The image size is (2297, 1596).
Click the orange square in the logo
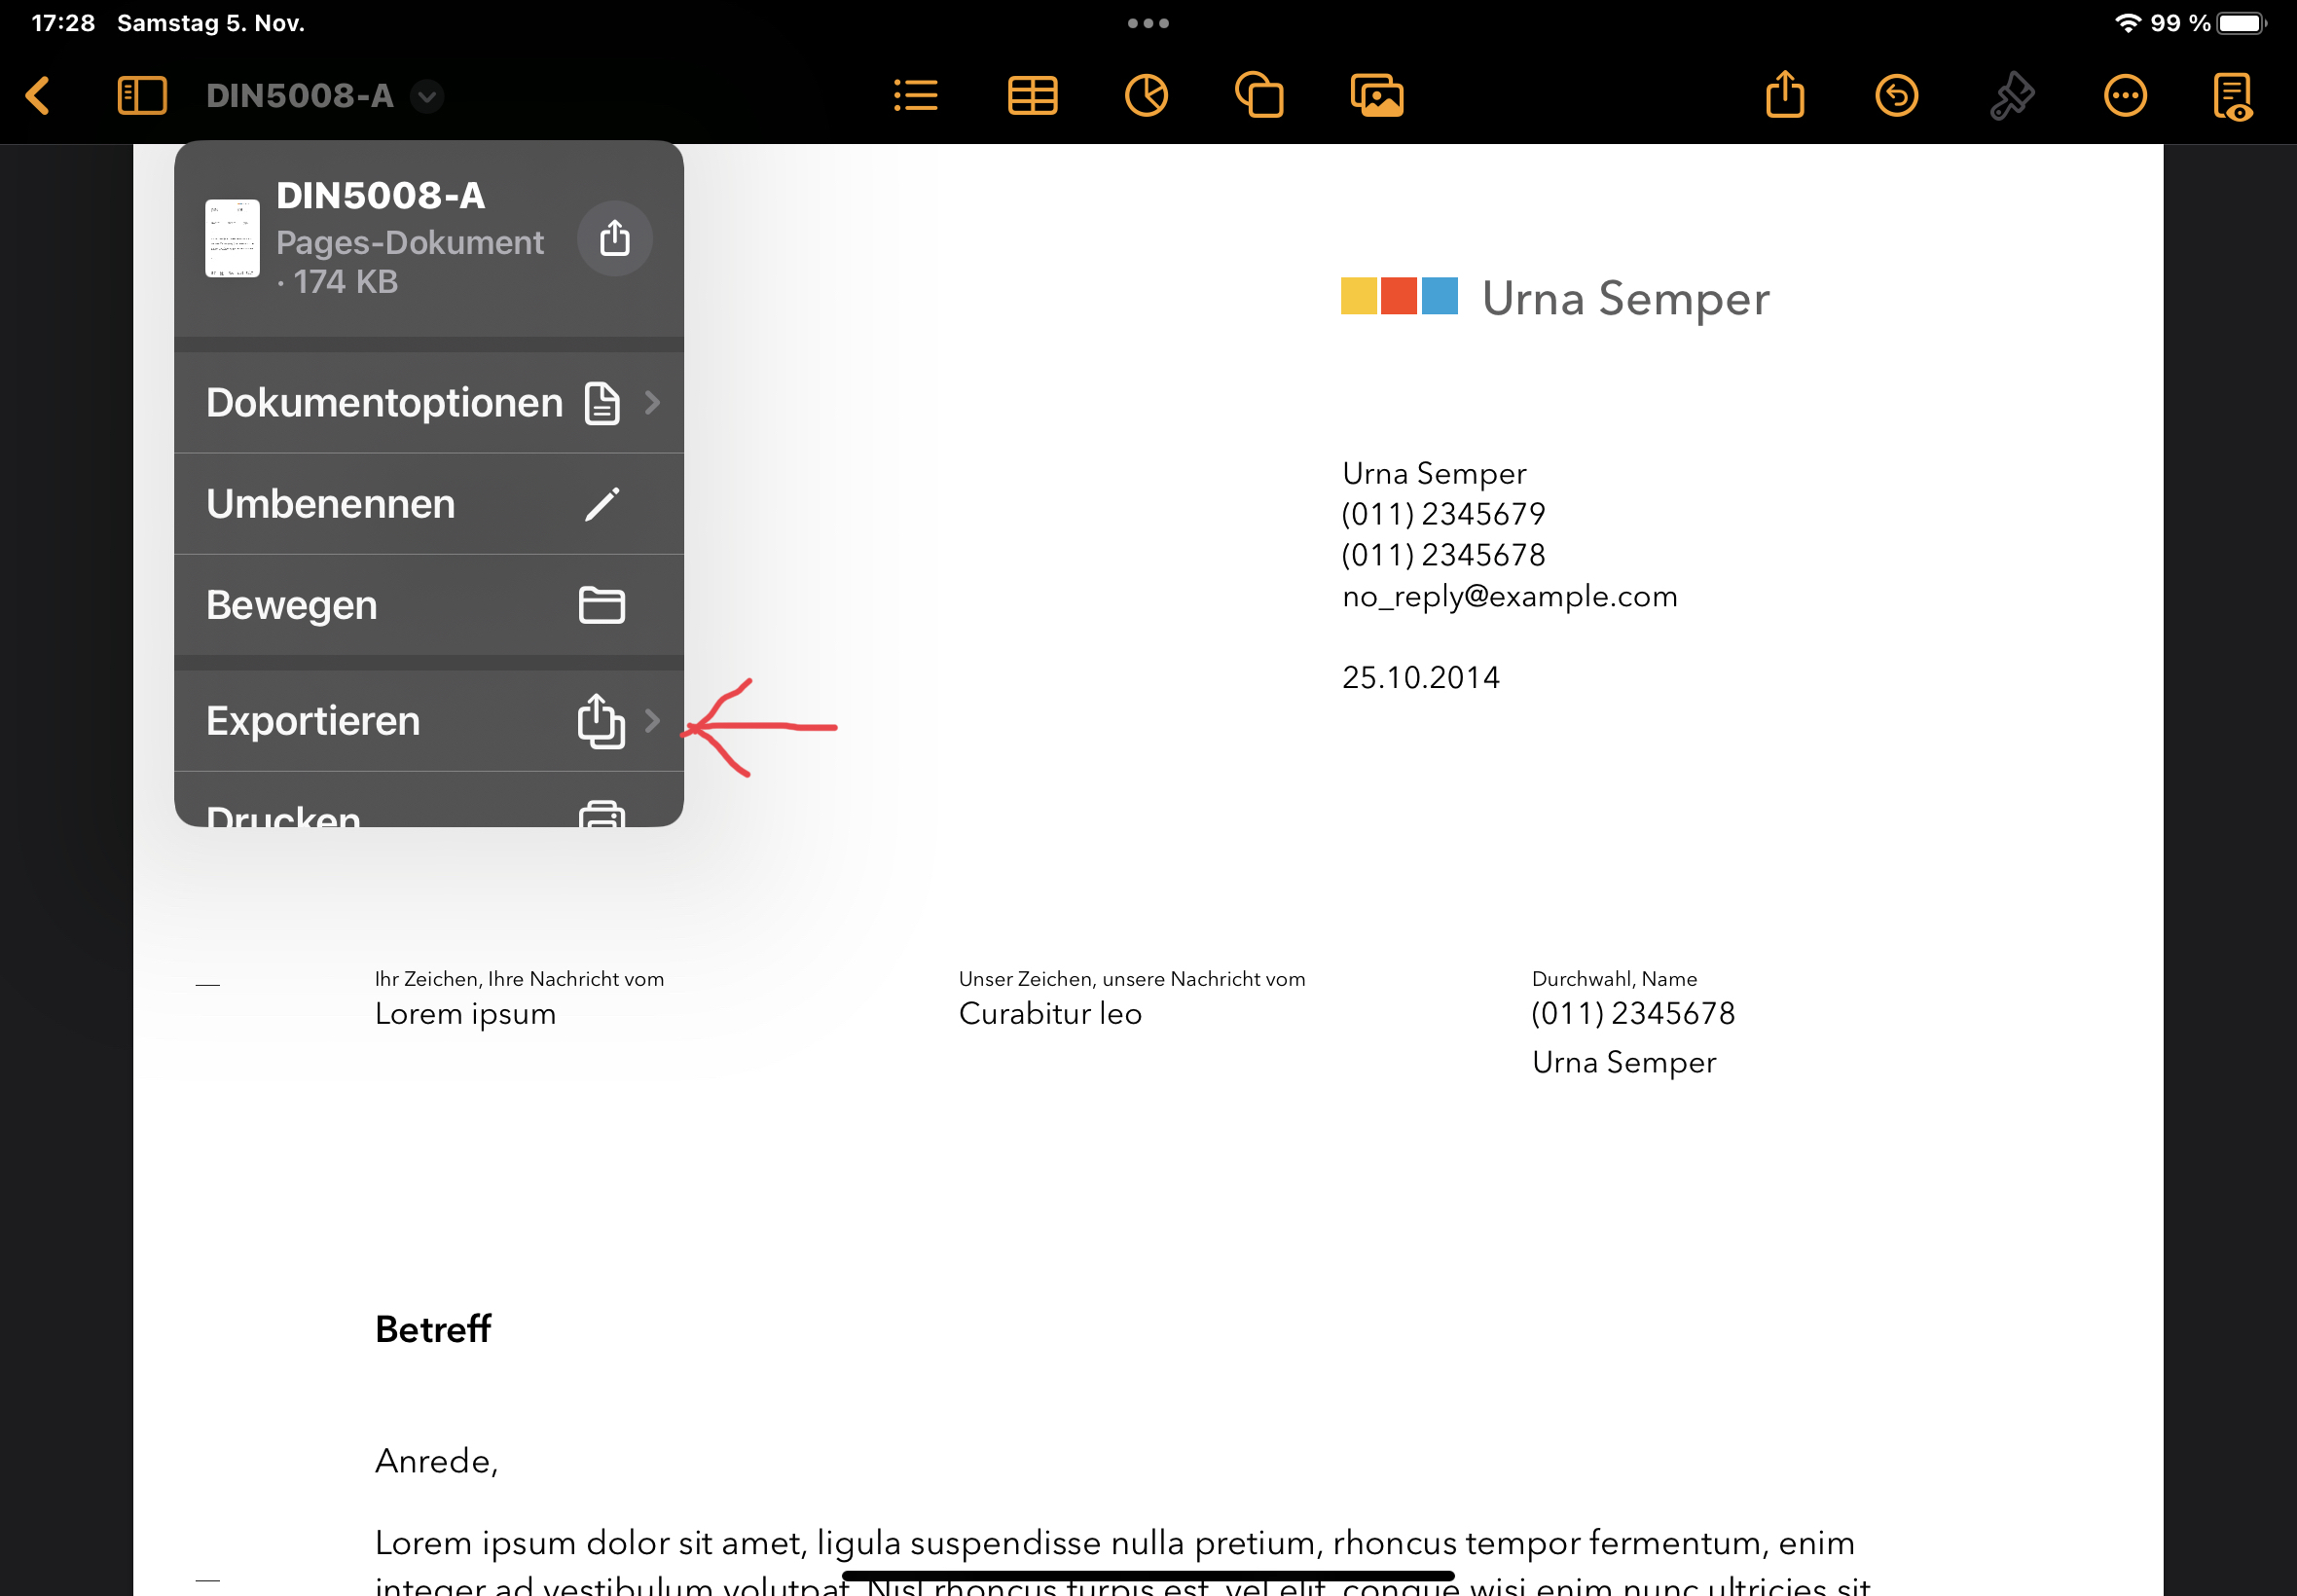1398,296
